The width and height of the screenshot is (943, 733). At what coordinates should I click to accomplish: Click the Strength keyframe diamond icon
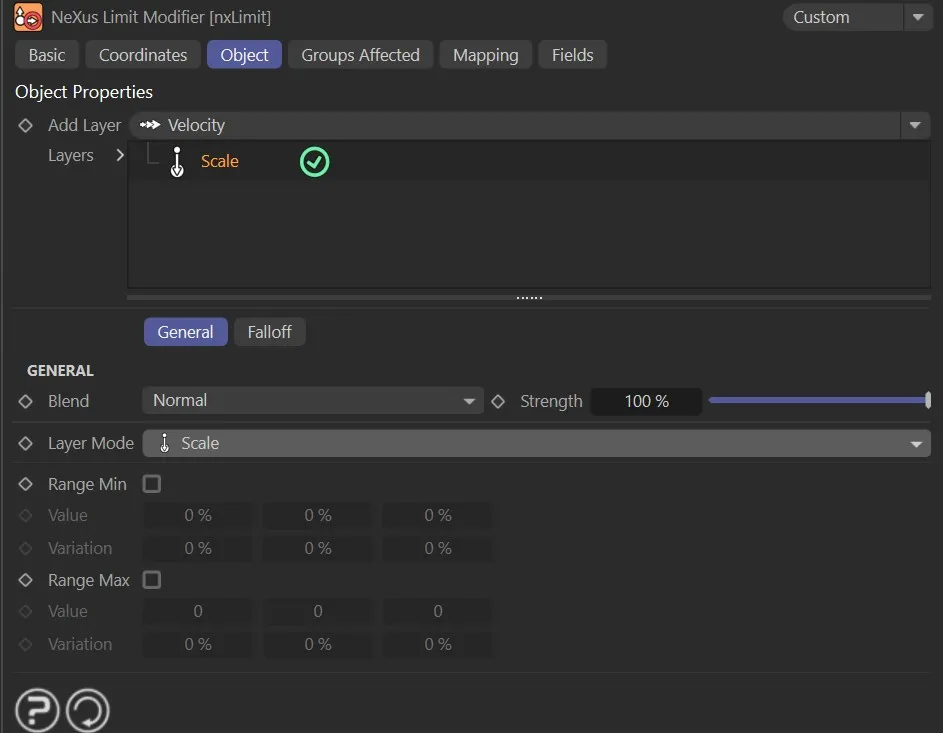[x=498, y=401]
